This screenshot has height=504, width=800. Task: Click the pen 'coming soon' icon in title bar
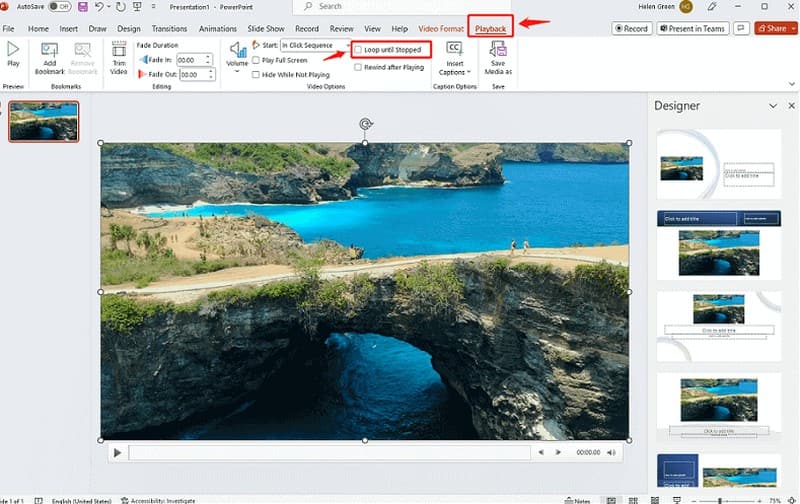[x=712, y=7]
